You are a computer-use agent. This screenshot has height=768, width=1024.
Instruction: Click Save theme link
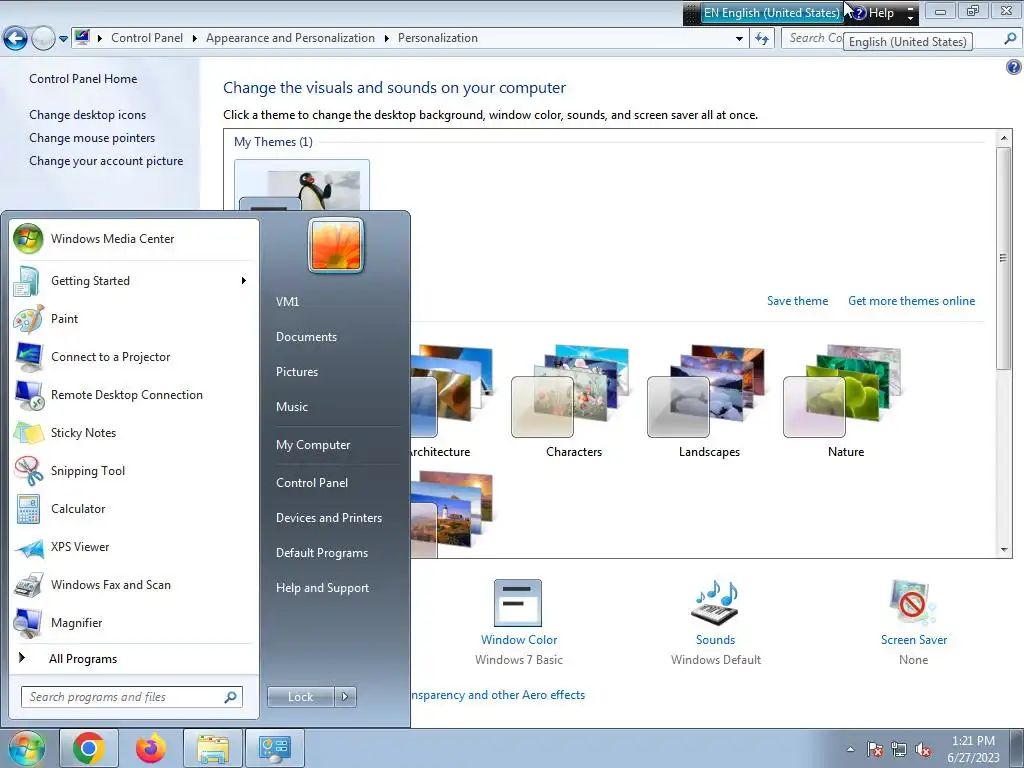click(797, 301)
